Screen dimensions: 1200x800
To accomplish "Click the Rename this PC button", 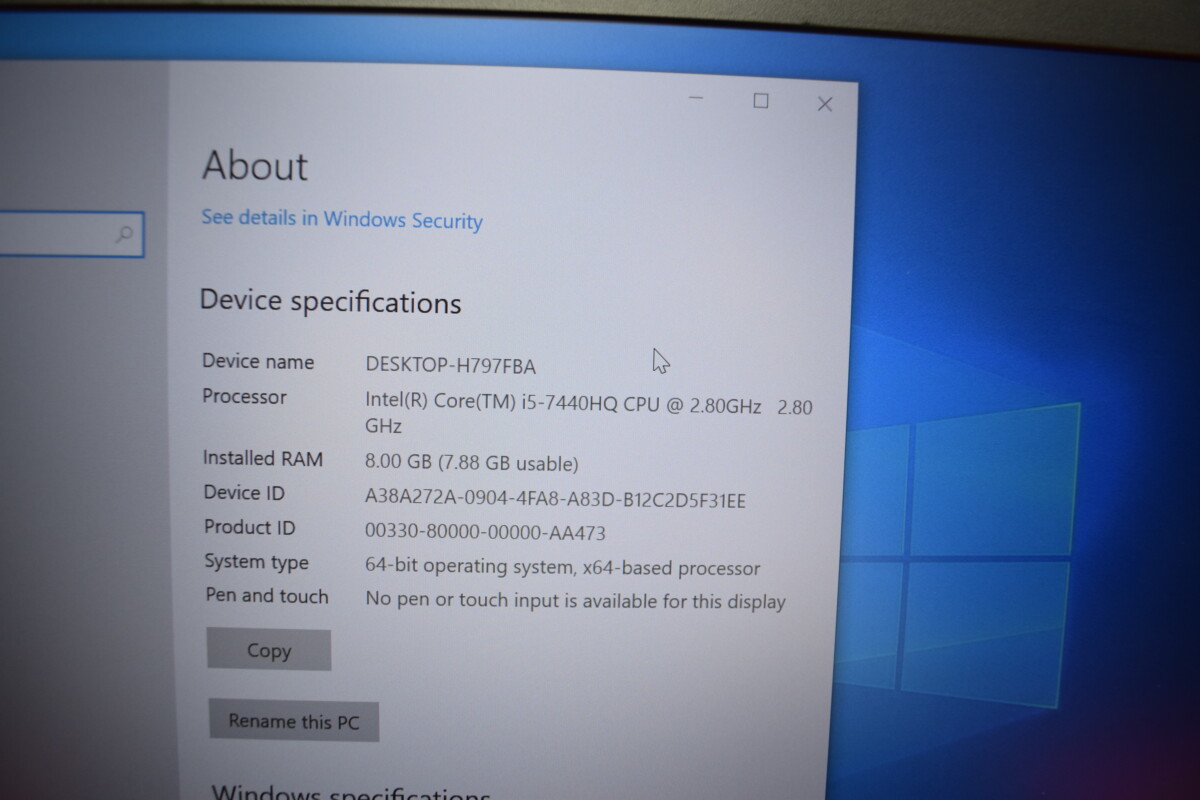I will pyautogui.click(x=294, y=720).
